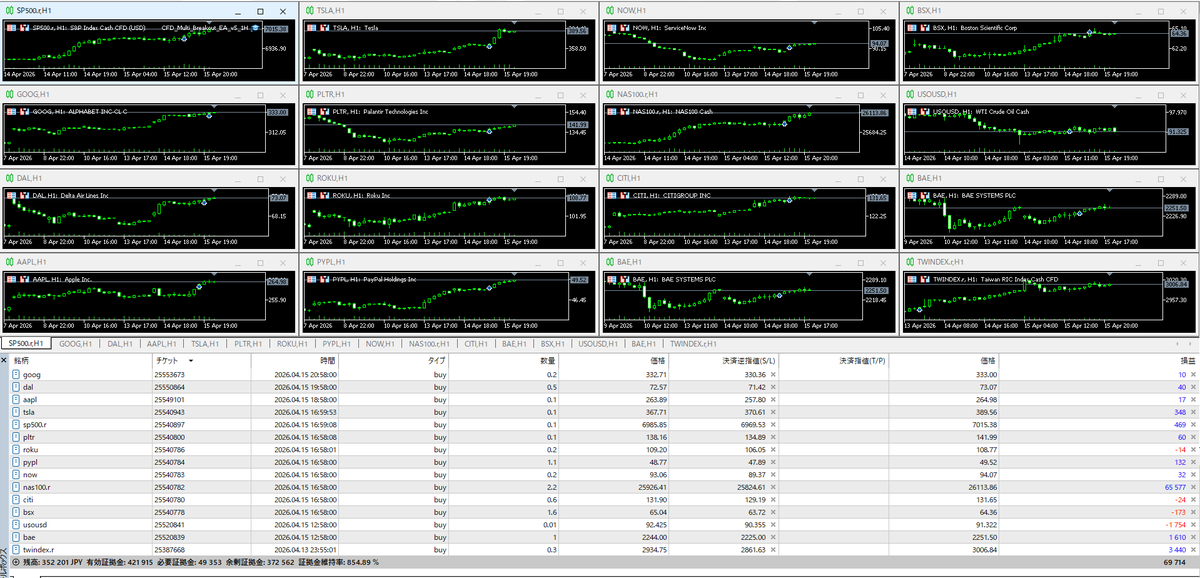Click the position icon in usousd row

tap(16, 523)
